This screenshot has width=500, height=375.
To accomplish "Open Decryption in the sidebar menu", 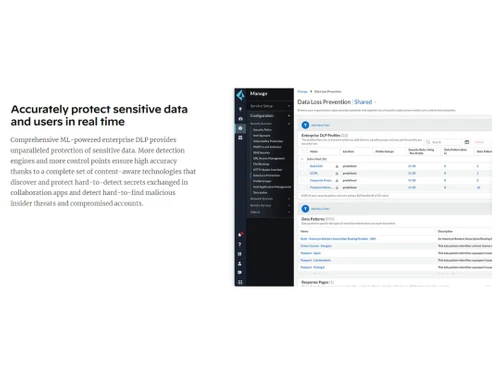I will click(x=260, y=193).
